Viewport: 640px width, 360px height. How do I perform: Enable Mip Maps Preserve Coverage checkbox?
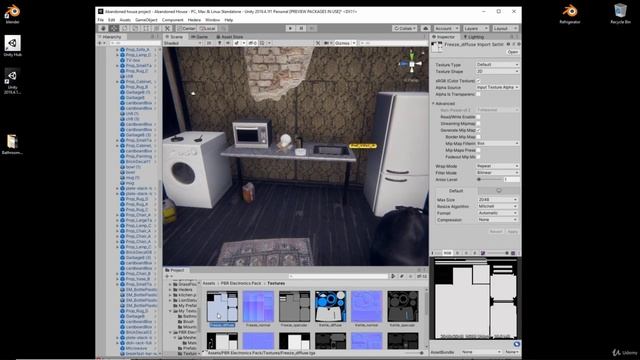478,150
